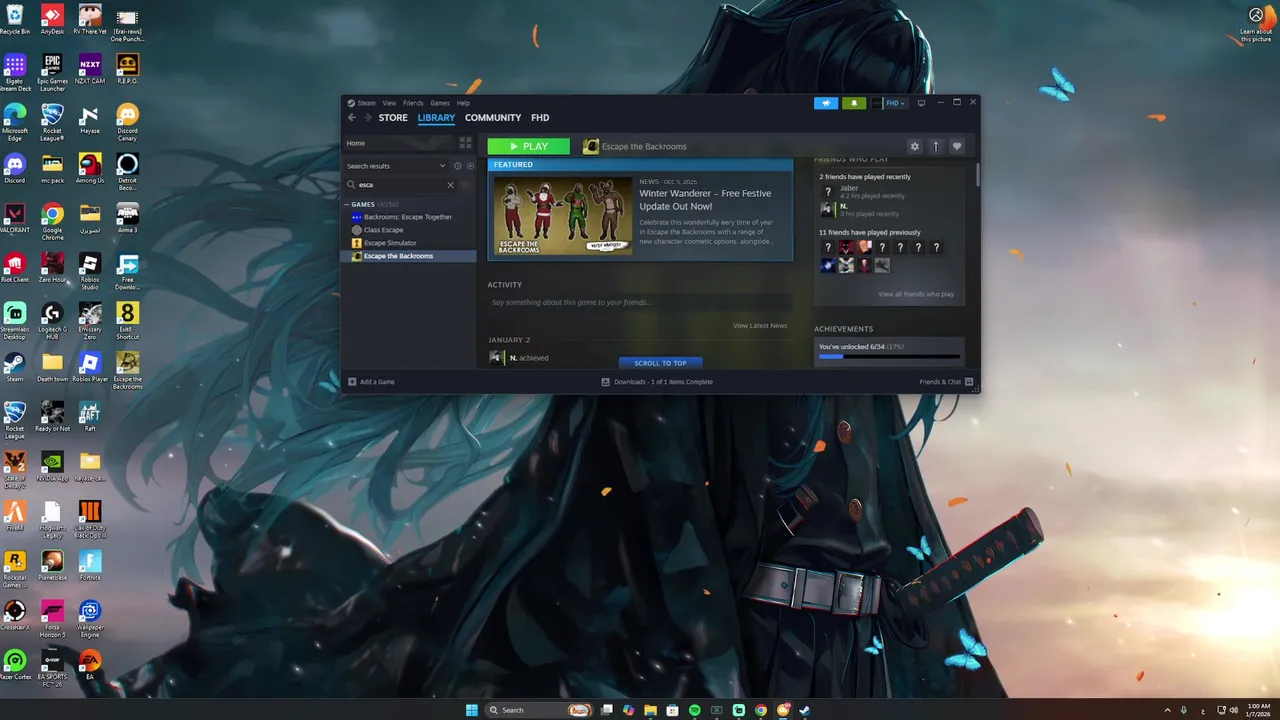Viewport: 1280px width, 720px height.
Task: Switch to the COMMUNITY tab
Action: [493, 118]
